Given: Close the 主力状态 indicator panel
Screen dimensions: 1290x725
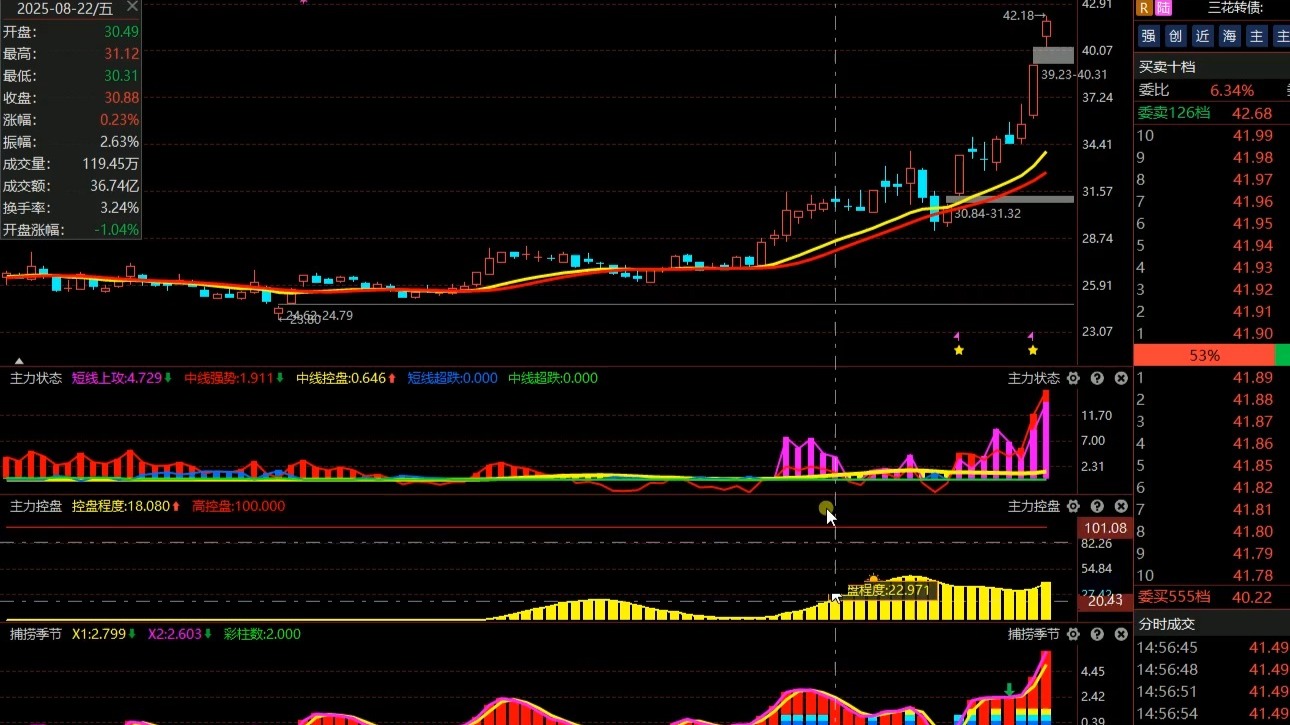Looking at the screenshot, I should click(x=1121, y=379).
